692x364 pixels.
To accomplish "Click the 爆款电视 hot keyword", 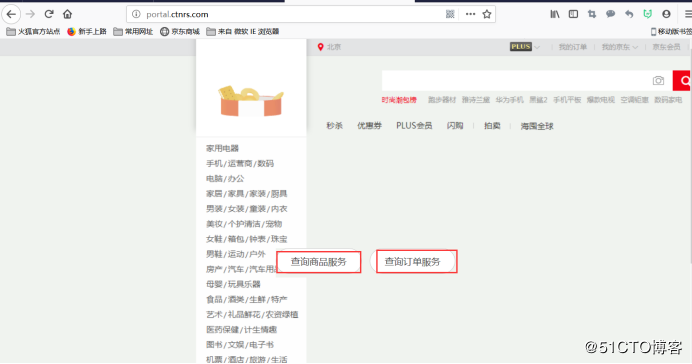I will pyautogui.click(x=601, y=100).
